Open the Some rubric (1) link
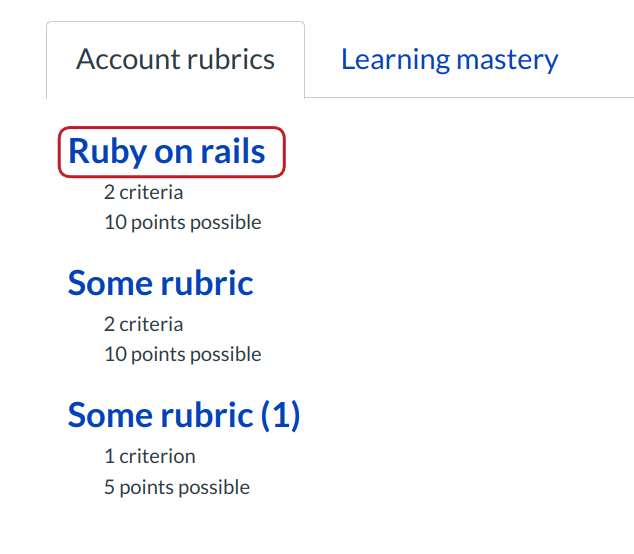 (184, 415)
